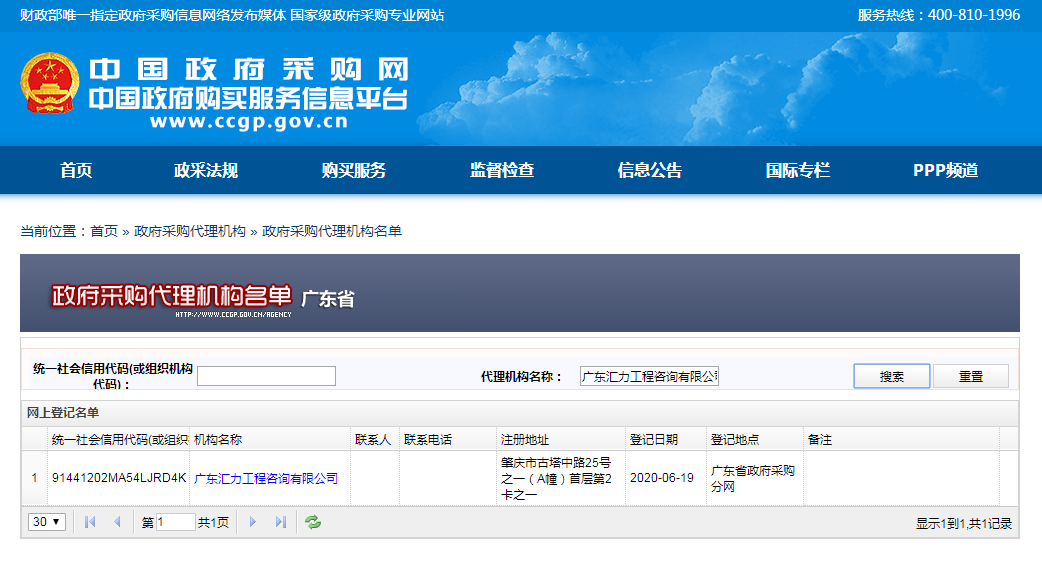Open the 政采法规 navigation tab
Screen dimensions: 1042x567
pyautogui.click(x=206, y=170)
